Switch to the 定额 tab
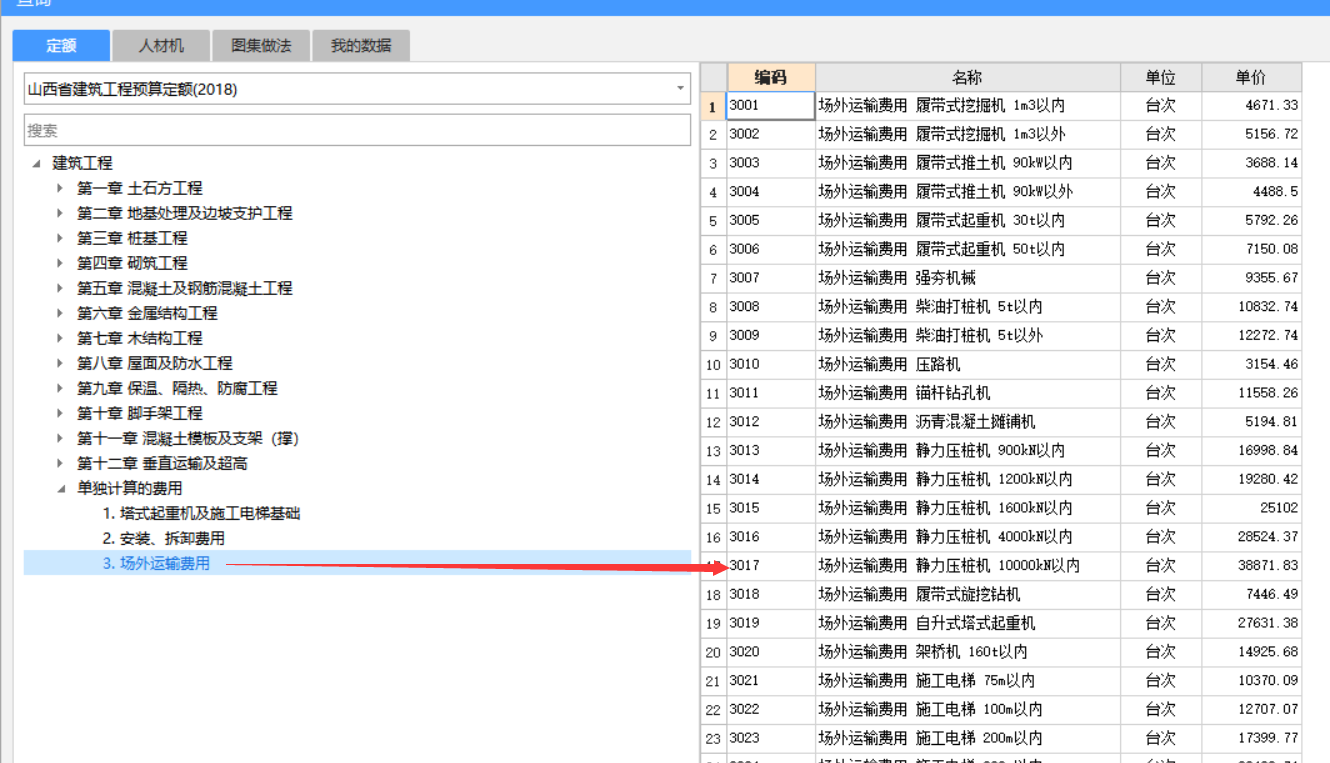 pyautogui.click(x=61, y=45)
